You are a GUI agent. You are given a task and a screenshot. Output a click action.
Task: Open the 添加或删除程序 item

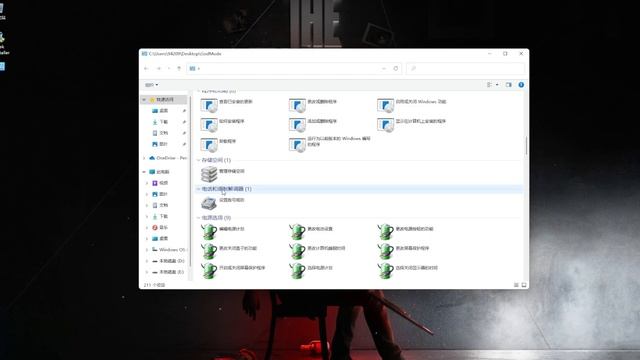[313, 124]
